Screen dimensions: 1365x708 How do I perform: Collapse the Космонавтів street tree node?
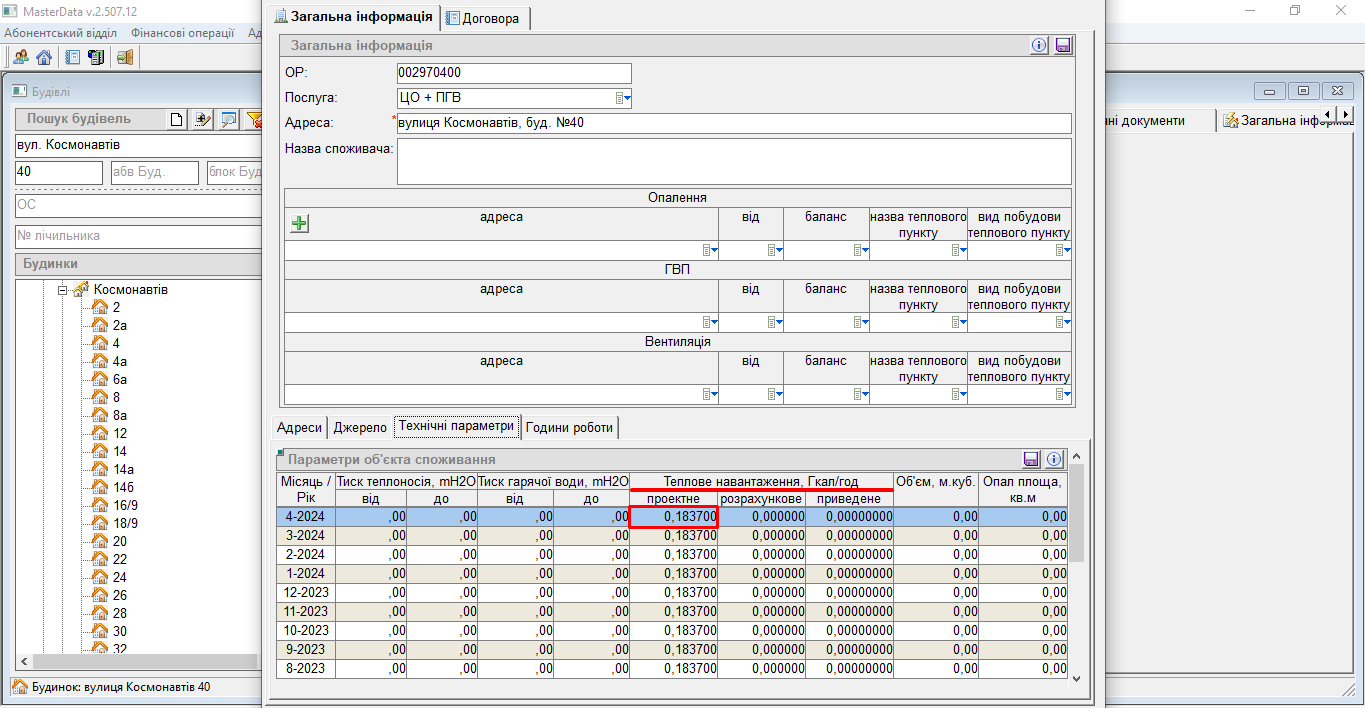pos(62,290)
